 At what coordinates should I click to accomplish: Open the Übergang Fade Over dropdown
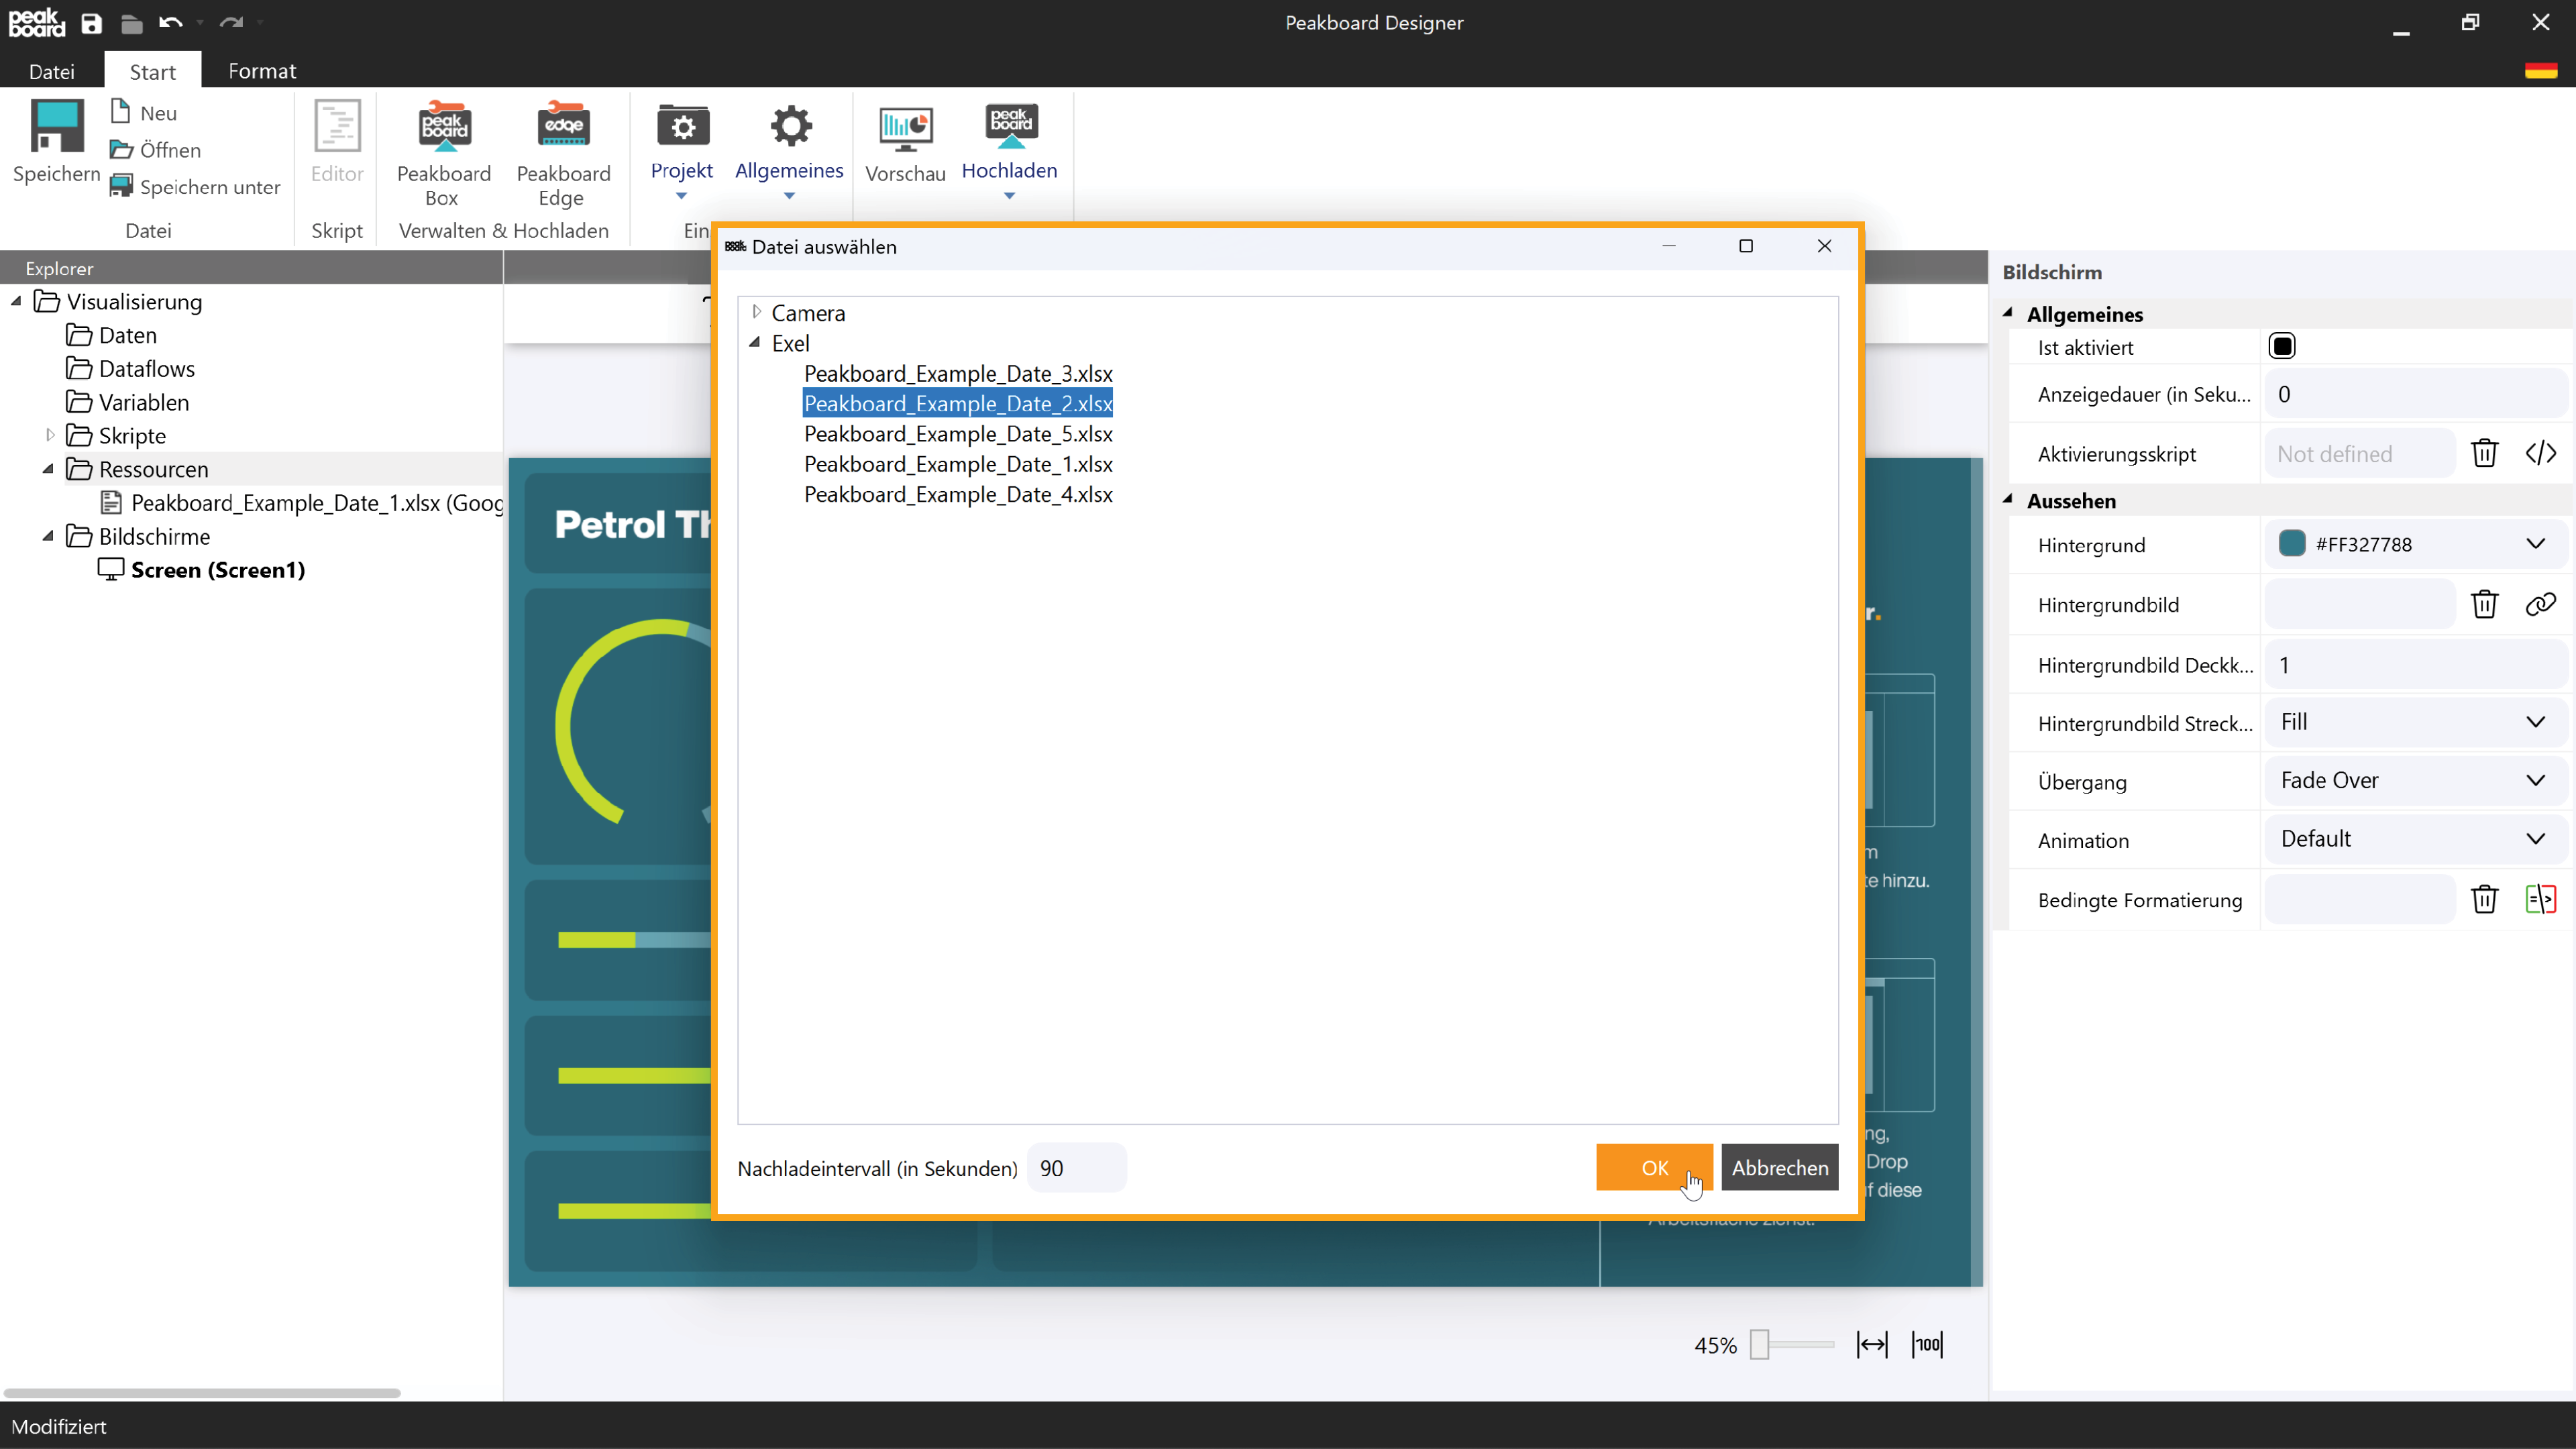(2414, 780)
